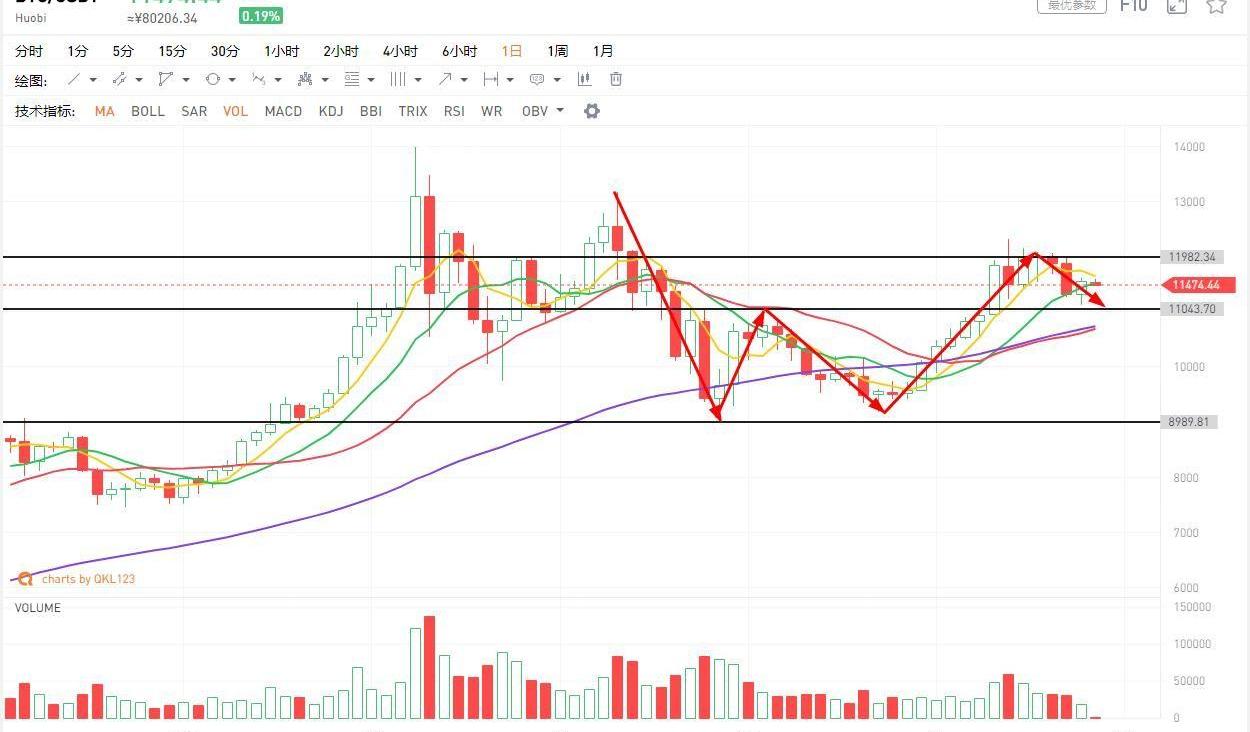Choose the polygon shape drawing tool
The height and width of the screenshot is (732, 1250).
point(165,79)
